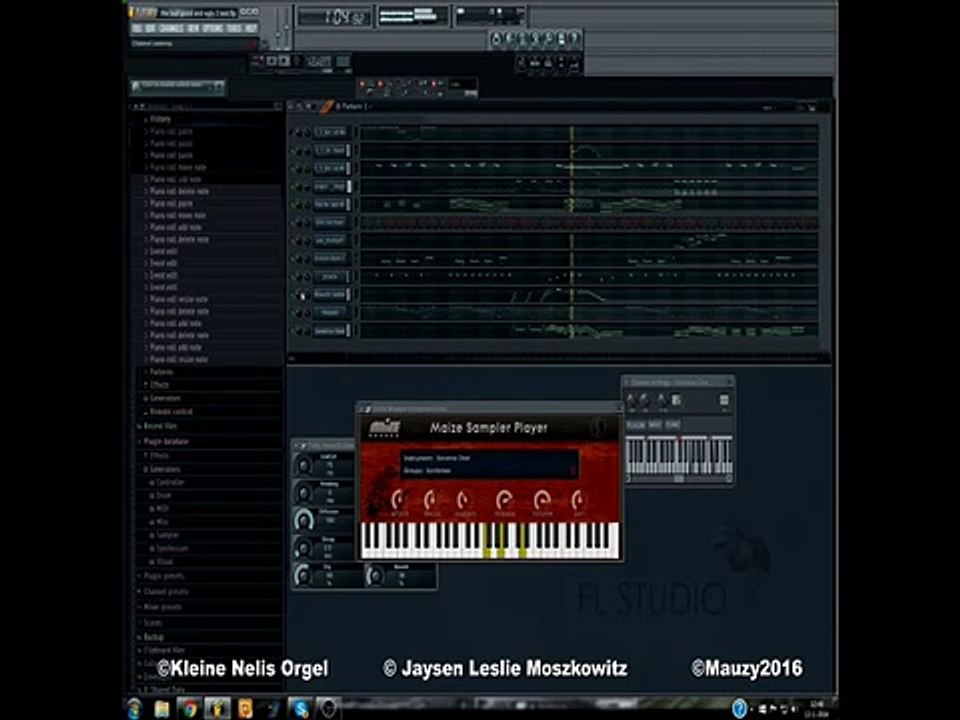This screenshot has height=720, width=960.
Task: Click the Maize Sampler Player keyboard
Action: pos(490,540)
